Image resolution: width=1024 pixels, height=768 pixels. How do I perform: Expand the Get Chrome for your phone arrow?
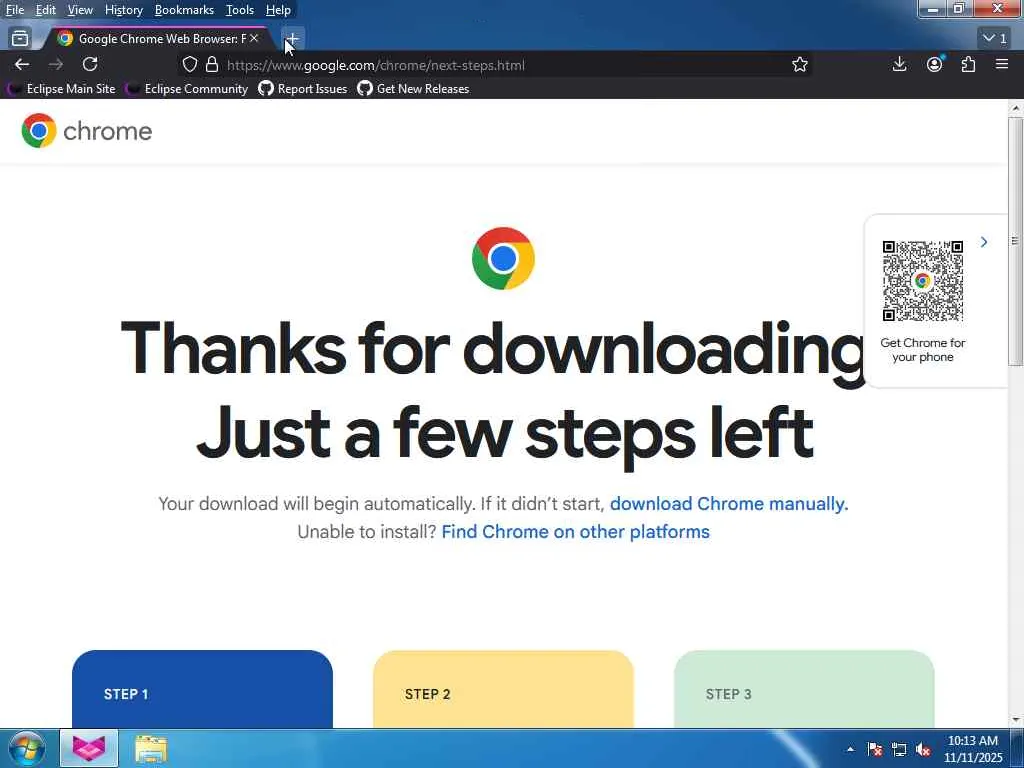pyautogui.click(x=984, y=242)
